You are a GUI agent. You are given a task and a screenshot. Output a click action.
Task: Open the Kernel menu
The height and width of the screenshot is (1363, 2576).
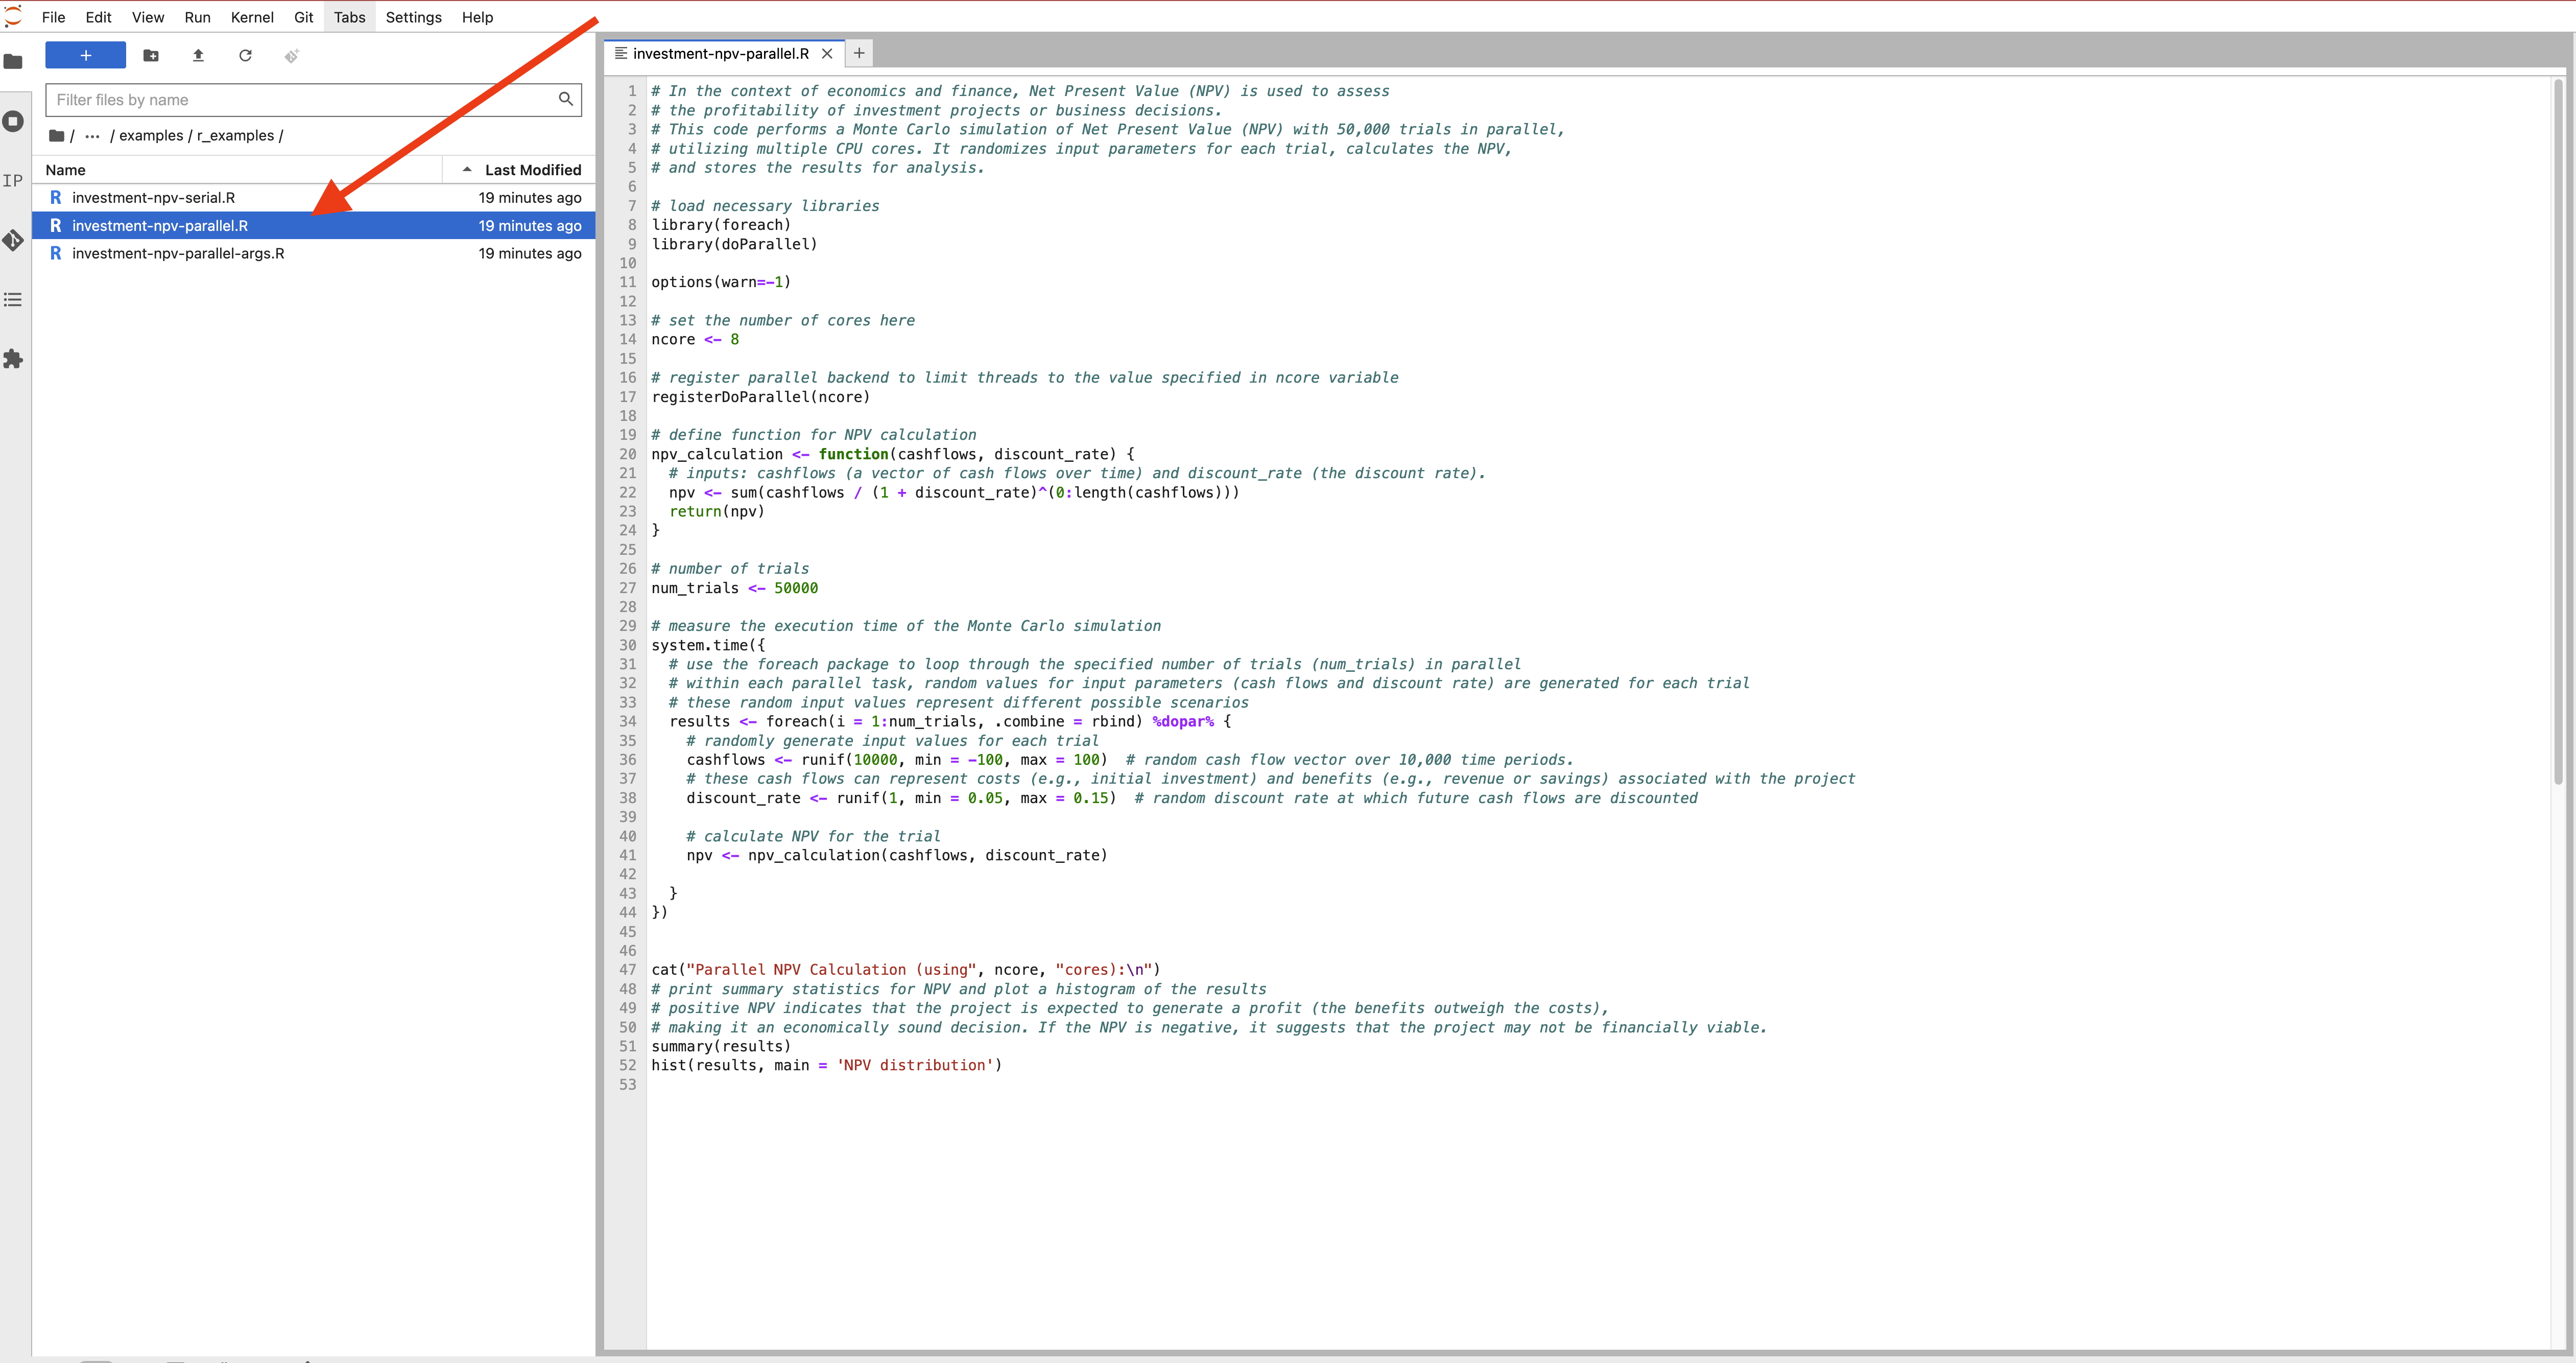[252, 17]
